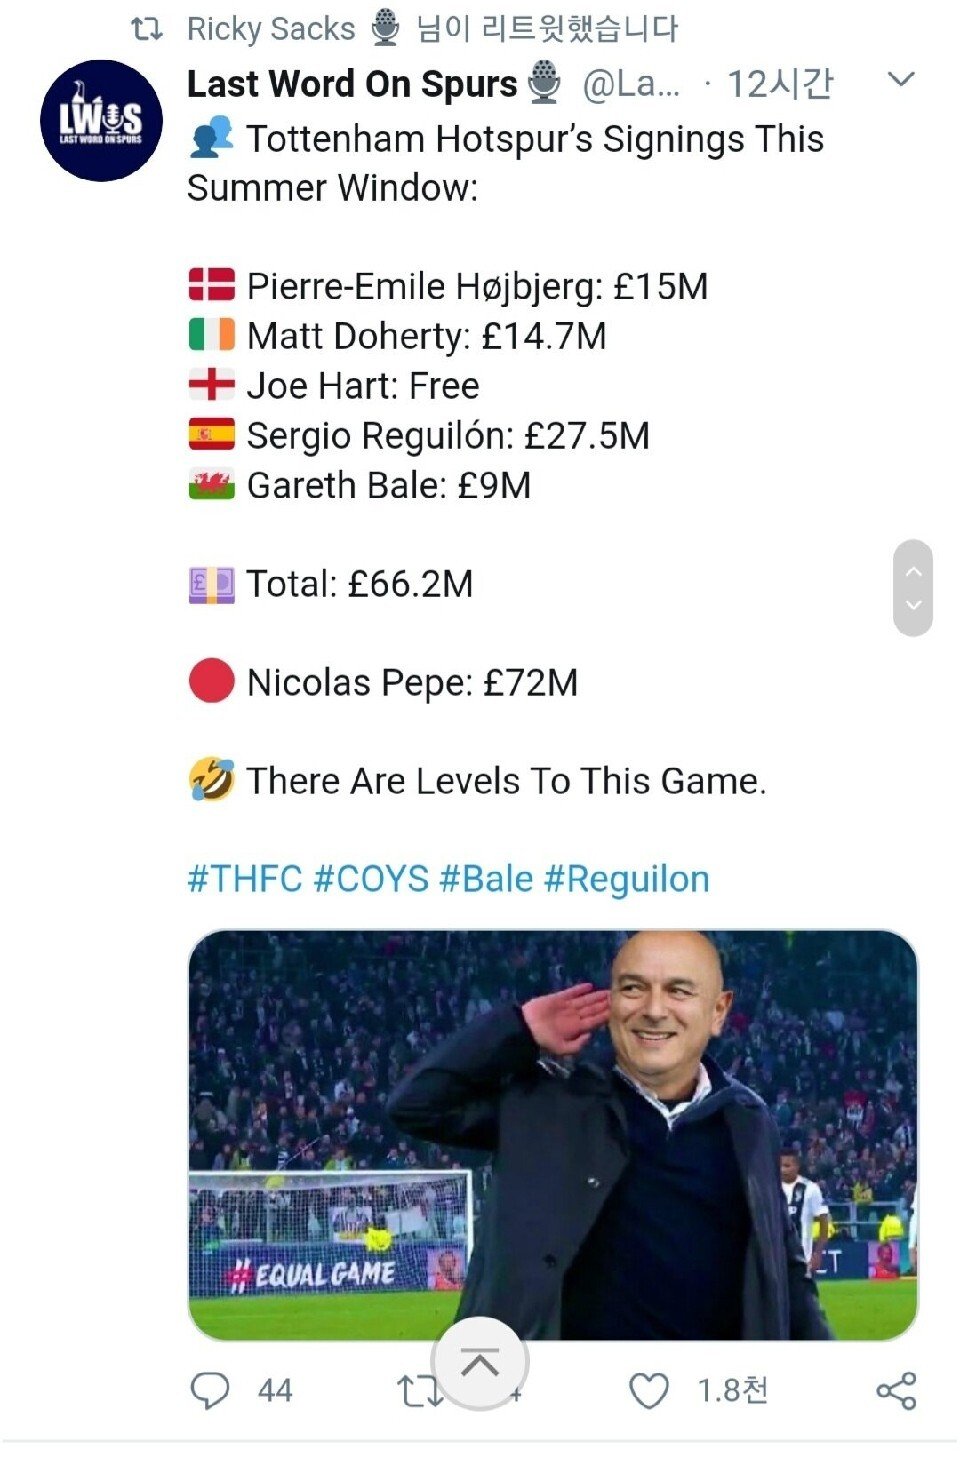Viewport: 960px width, 1457px height.
Task: Tap the 44 replies count
Action: point(275,1390)
